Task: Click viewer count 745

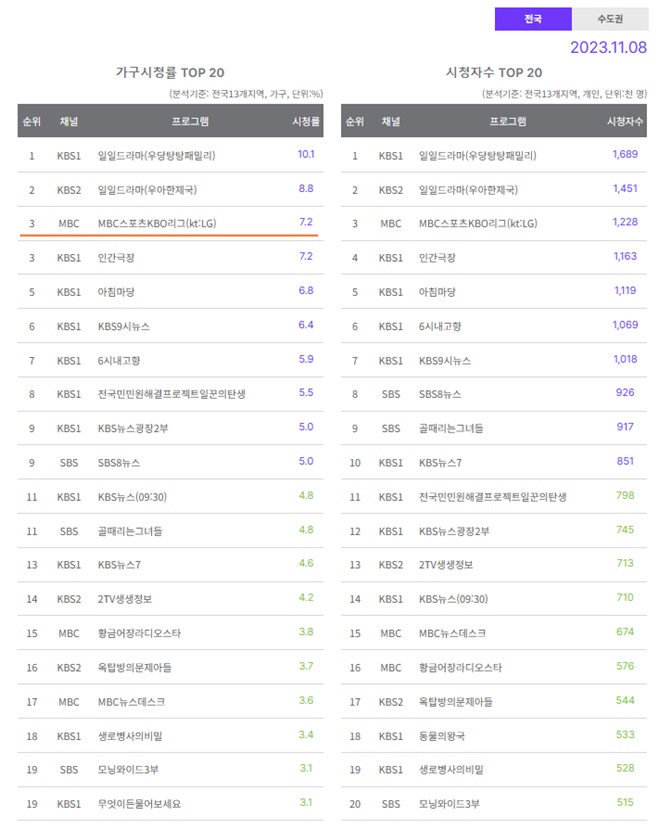Action: (x=625, y=530)
